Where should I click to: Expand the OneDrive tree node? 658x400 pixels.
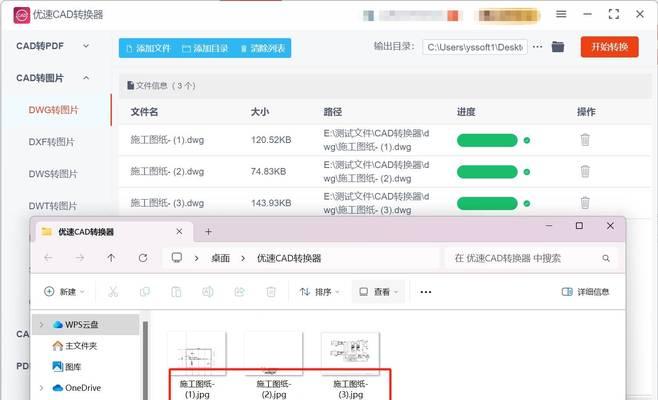click(x=42, y=387)
